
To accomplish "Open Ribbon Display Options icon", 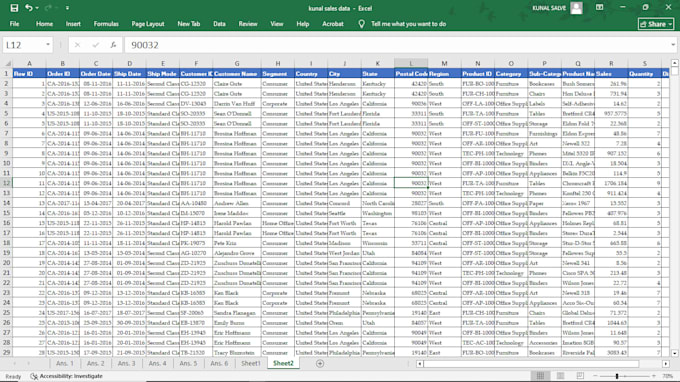I will click(599, 7).
